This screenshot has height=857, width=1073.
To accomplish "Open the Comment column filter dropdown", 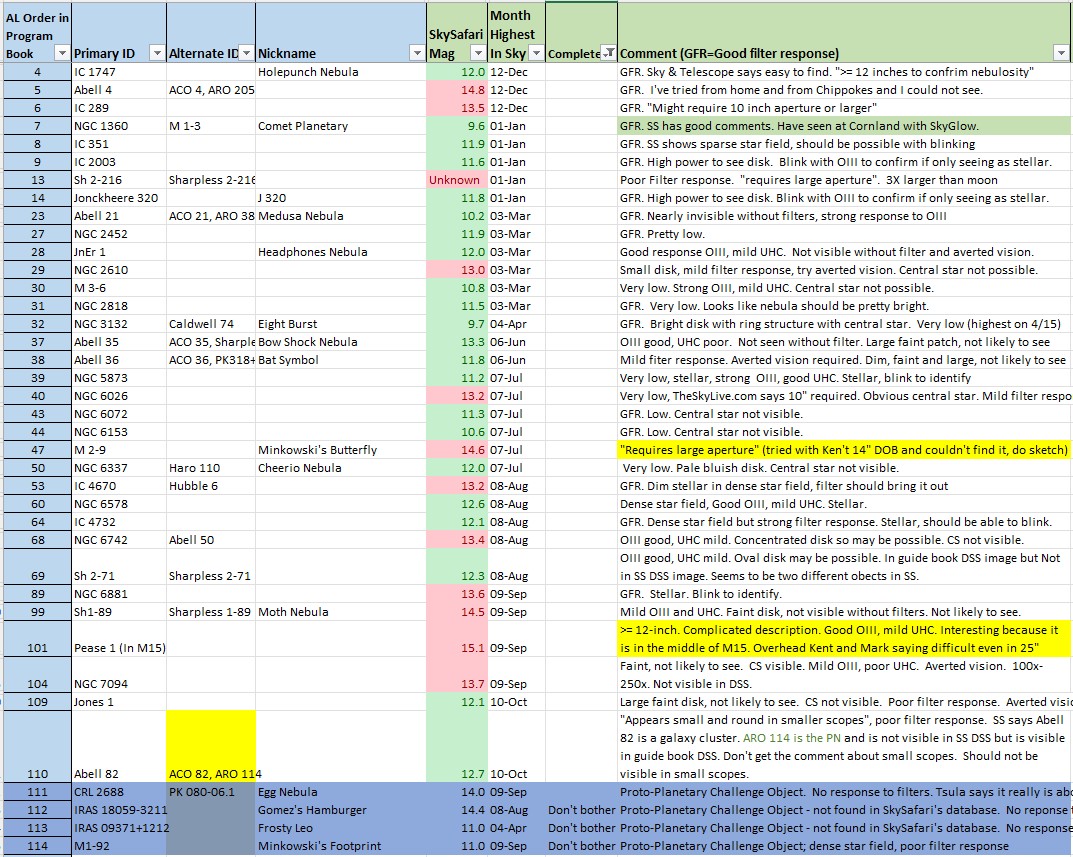I will coord(1060,53).
